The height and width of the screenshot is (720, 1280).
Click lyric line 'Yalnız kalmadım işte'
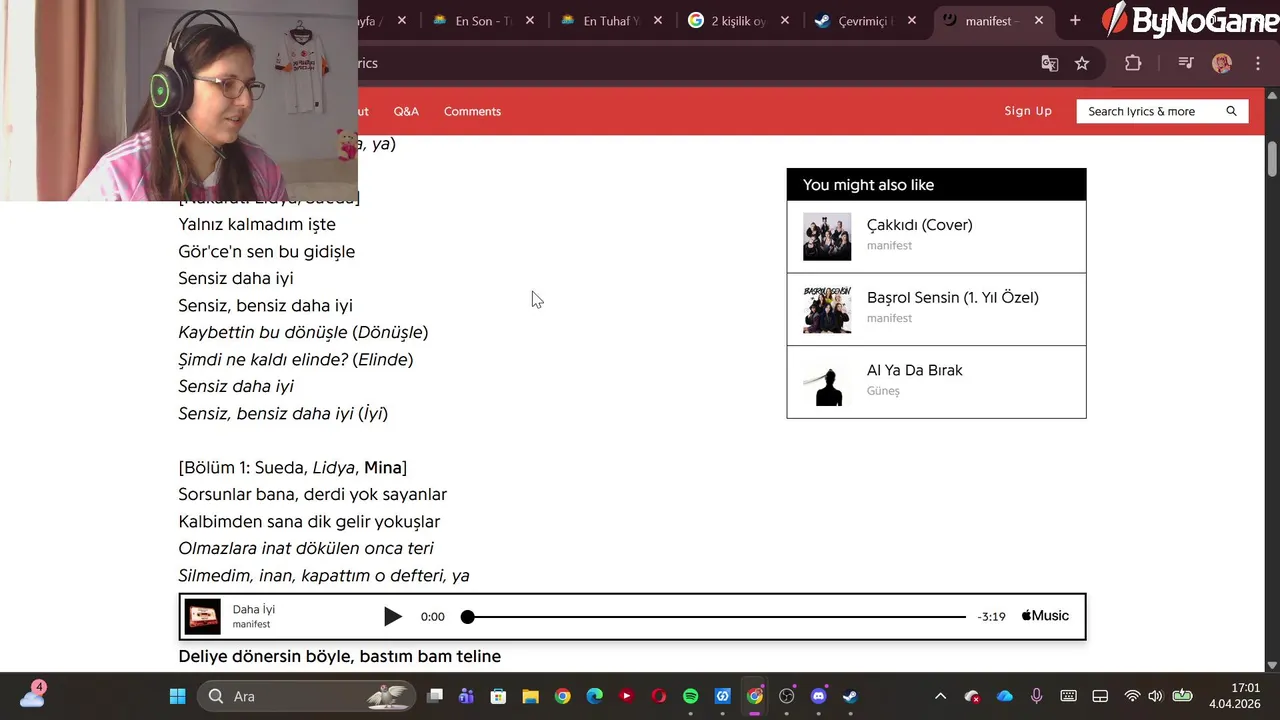coord(257,224)
